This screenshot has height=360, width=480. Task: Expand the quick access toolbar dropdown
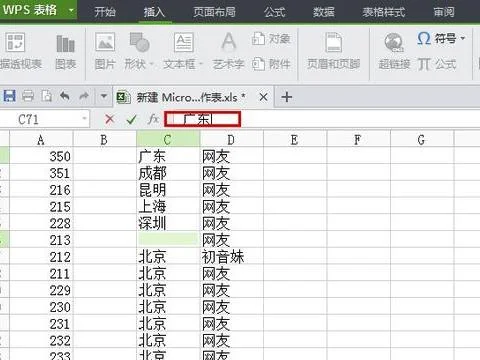pos(104,97)
